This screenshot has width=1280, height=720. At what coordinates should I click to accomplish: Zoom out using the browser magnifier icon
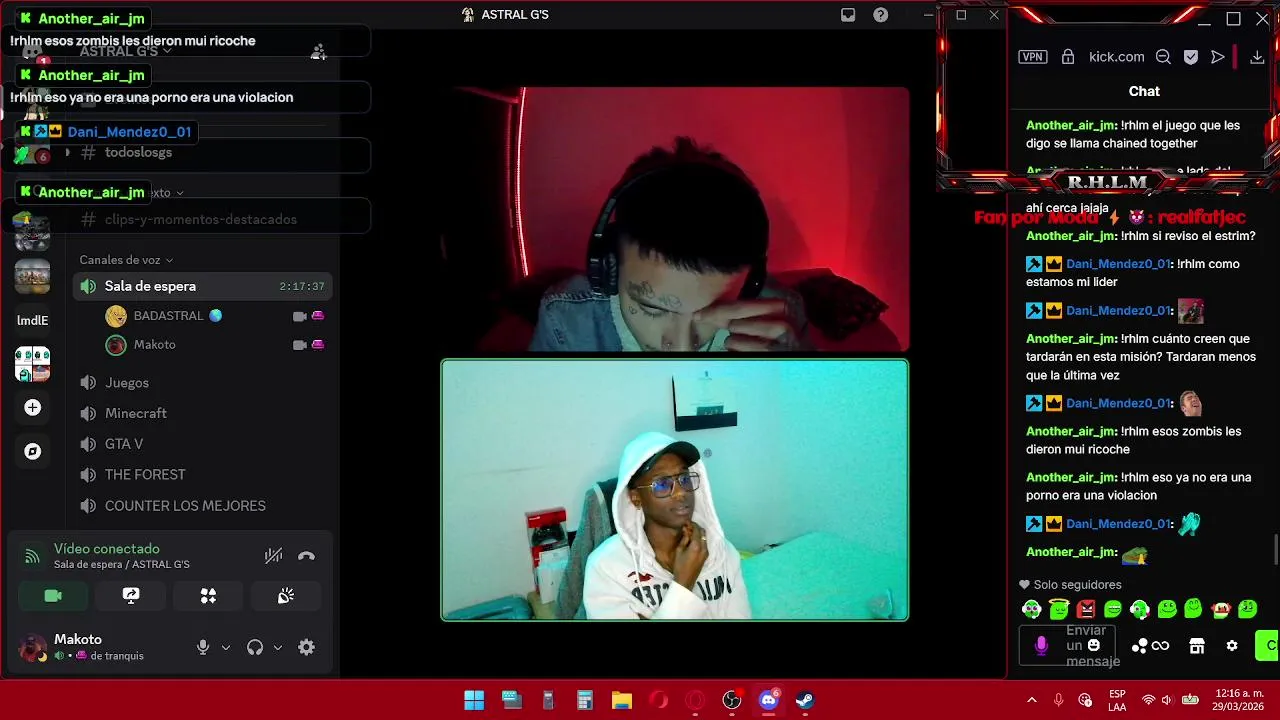[1163, 57]
